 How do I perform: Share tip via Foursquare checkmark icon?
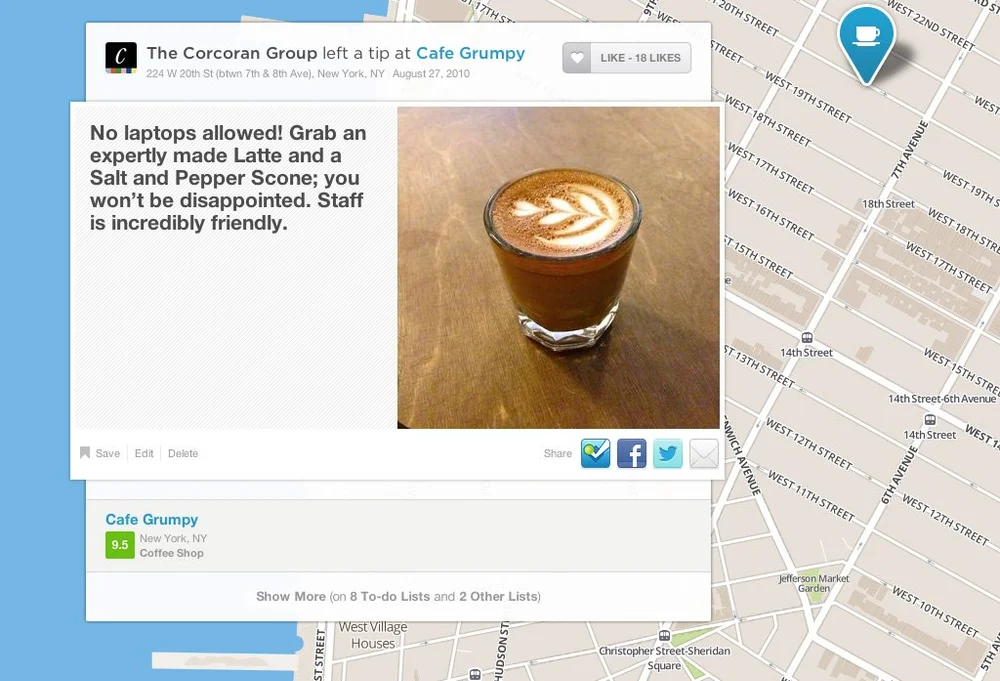[x=596, y=453]
